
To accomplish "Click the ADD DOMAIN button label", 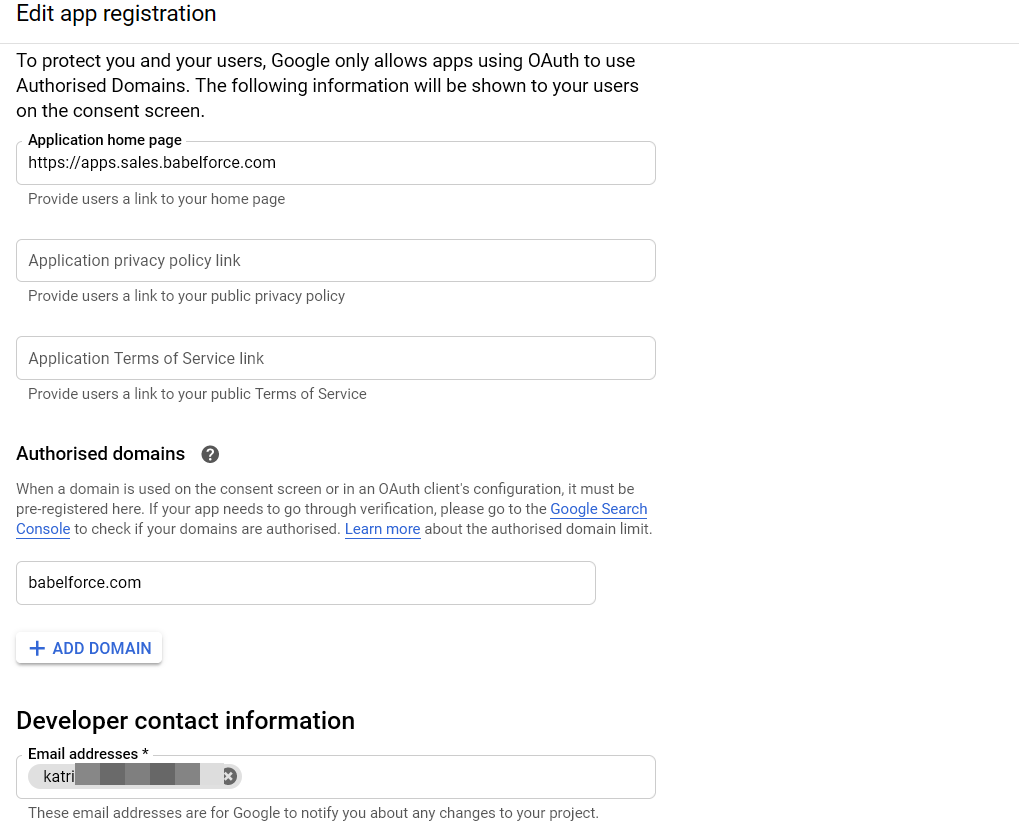I will (102, 648).
